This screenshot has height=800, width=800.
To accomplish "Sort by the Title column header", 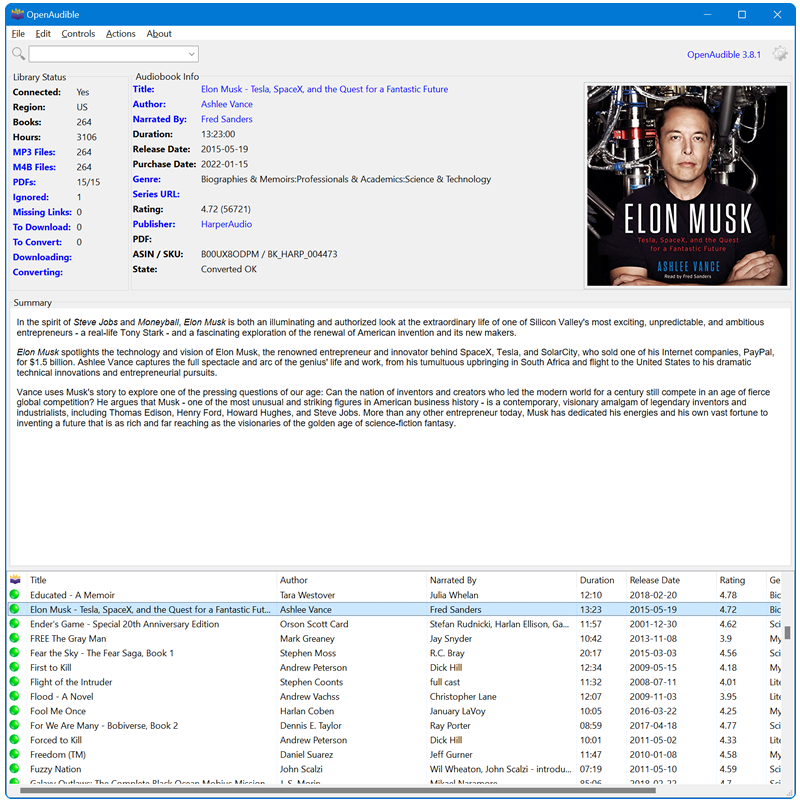I will [x=151, y=580].
